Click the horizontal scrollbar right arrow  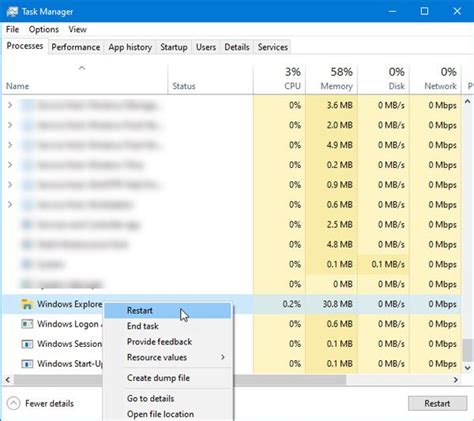[456, 380]
